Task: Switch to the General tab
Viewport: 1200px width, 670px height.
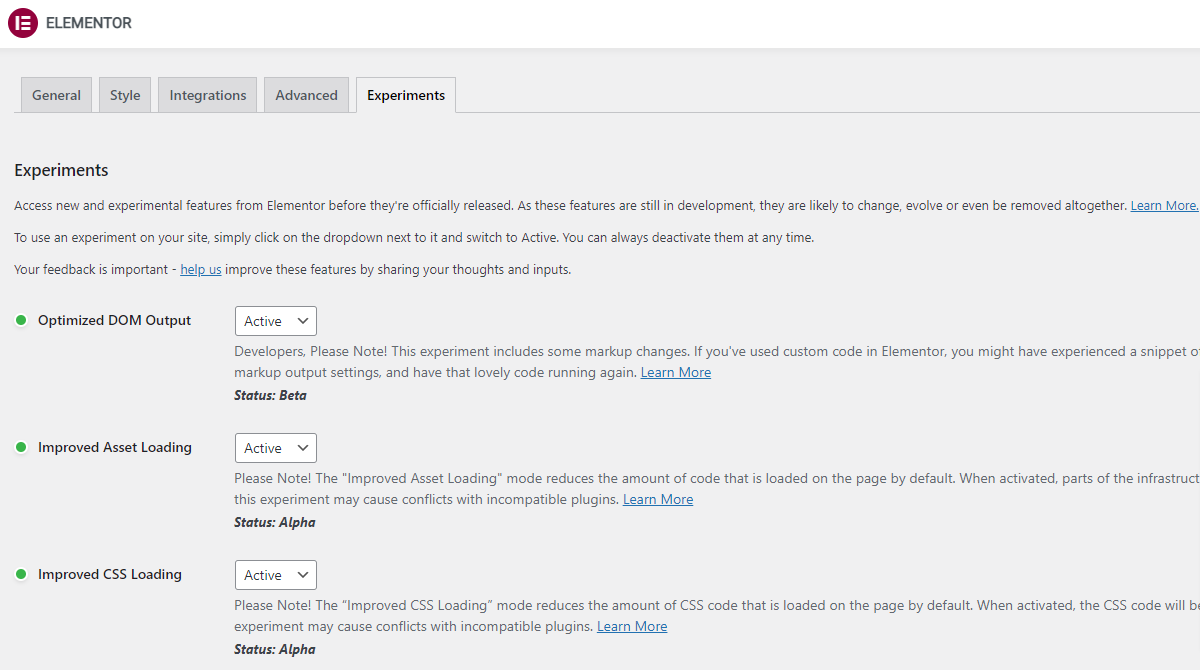Action: [56, 95]
